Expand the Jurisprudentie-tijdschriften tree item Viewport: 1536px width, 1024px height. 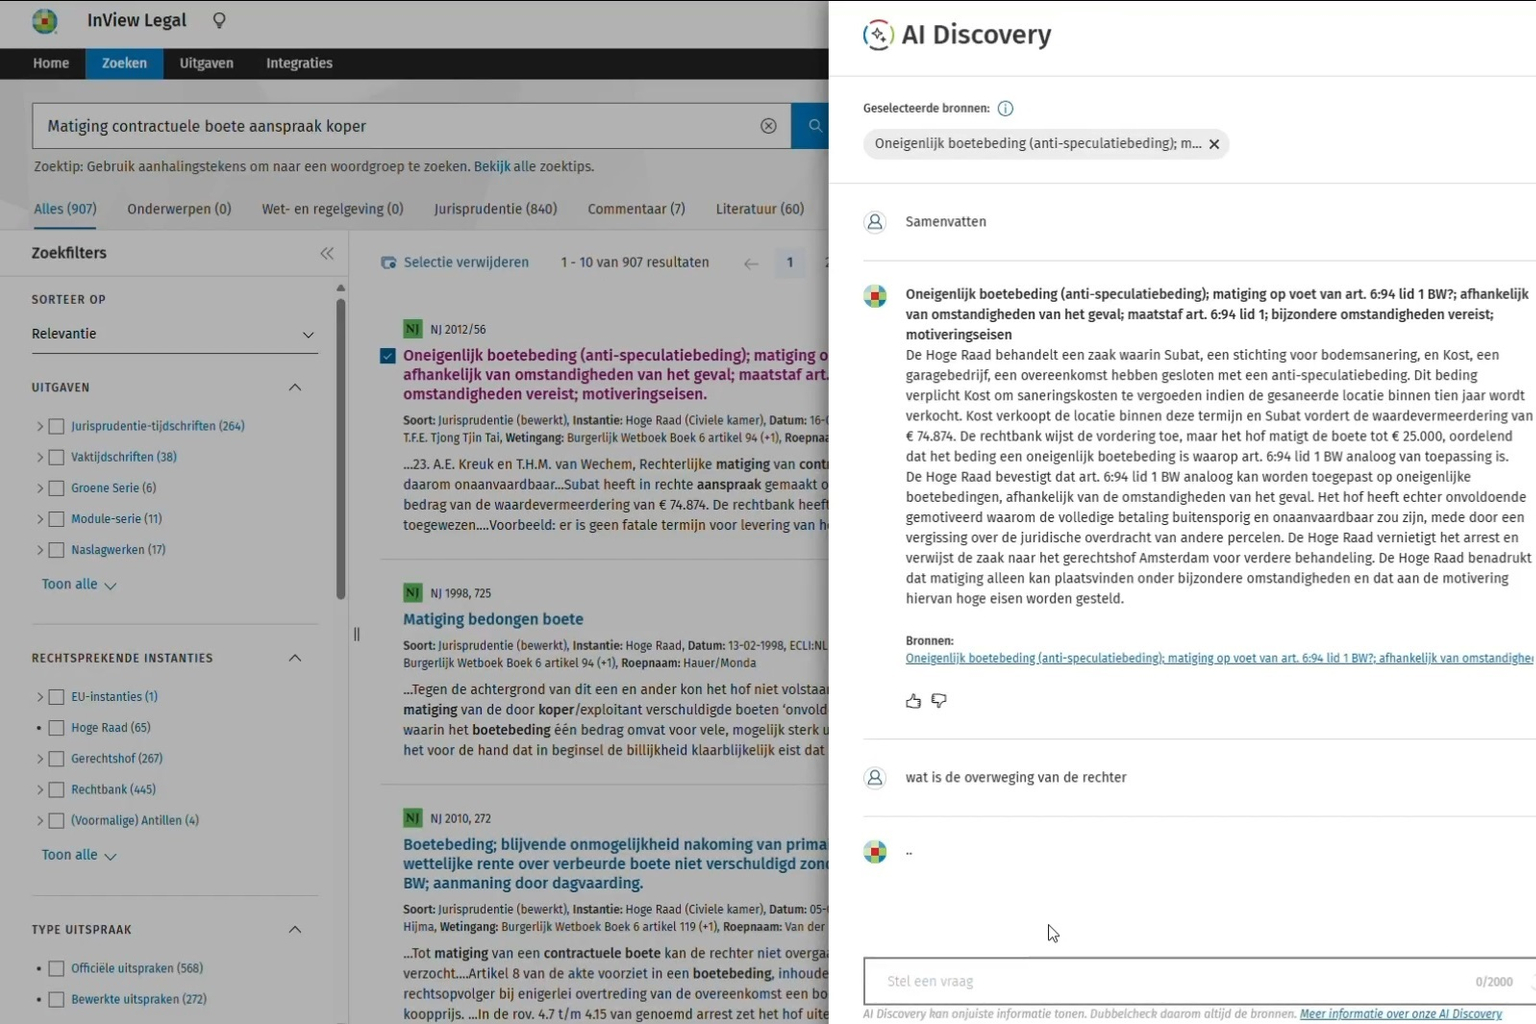(40, 426)
